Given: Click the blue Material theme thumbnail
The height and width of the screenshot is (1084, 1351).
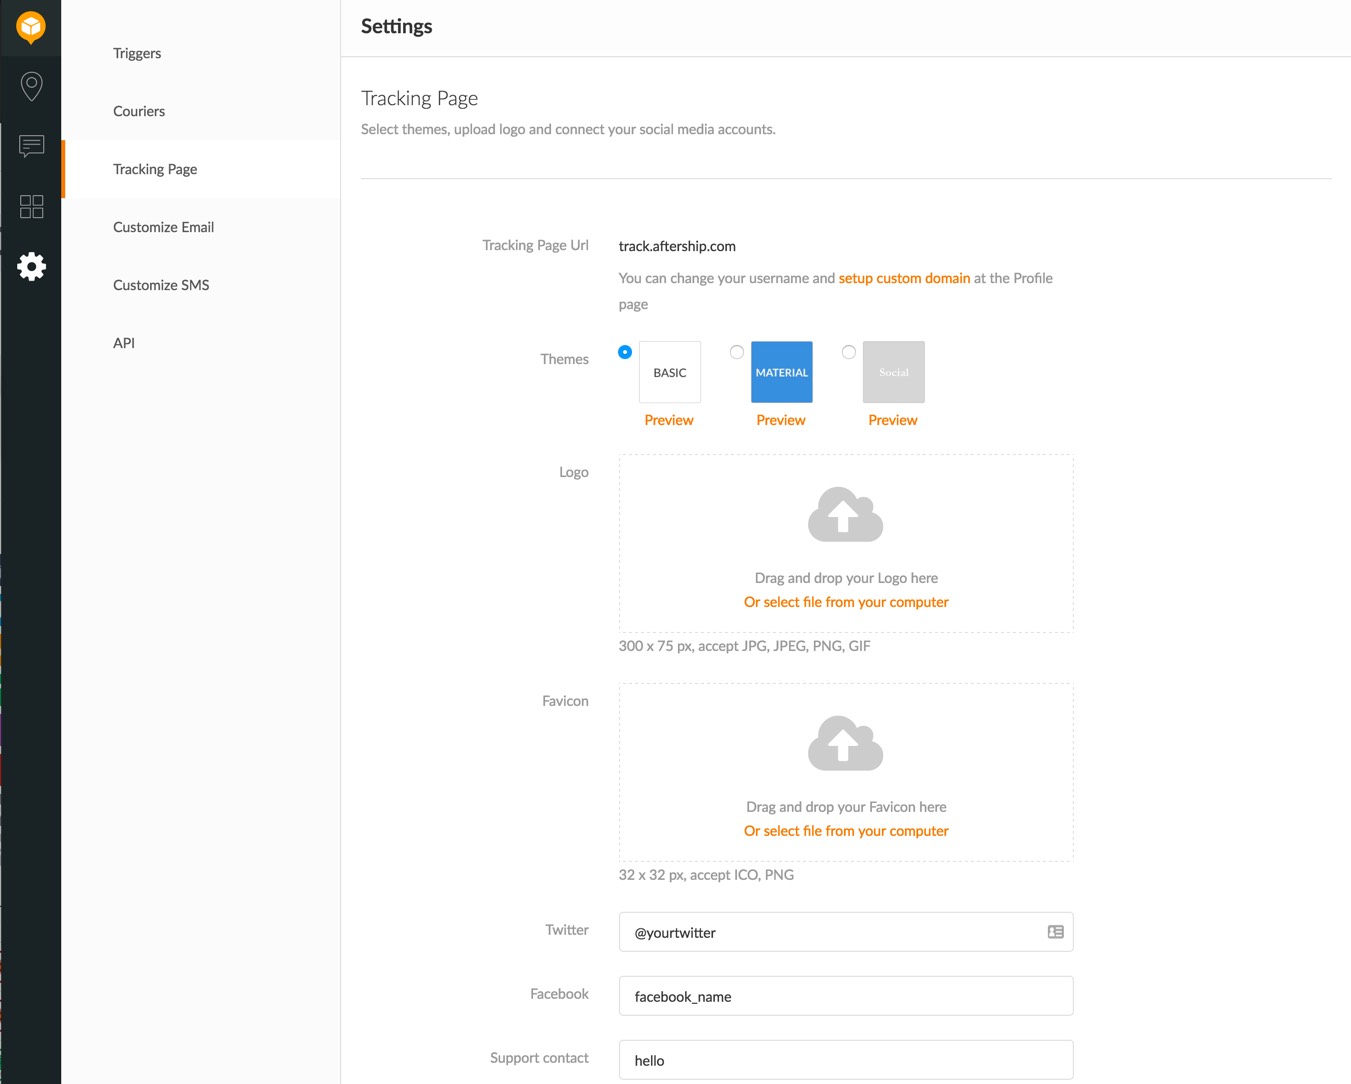Looking at the screenshot, I should (x=781, y=372).
